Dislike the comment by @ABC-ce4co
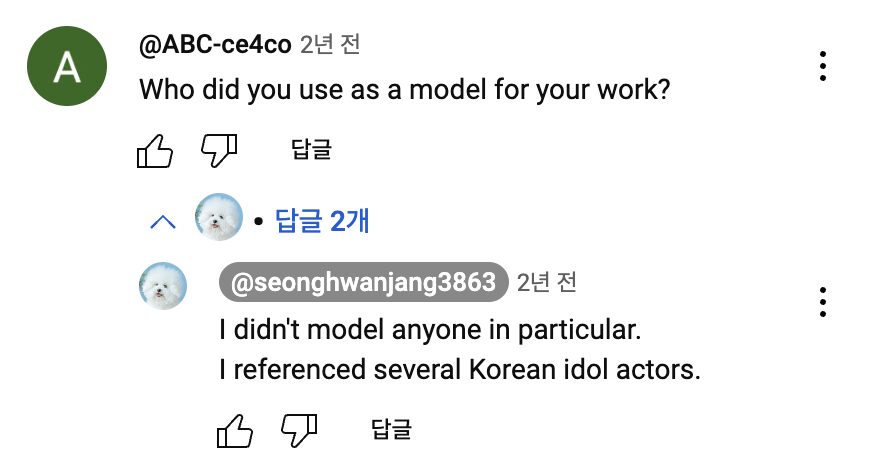The width and height of the screenshot is (892, 466). 218,151
